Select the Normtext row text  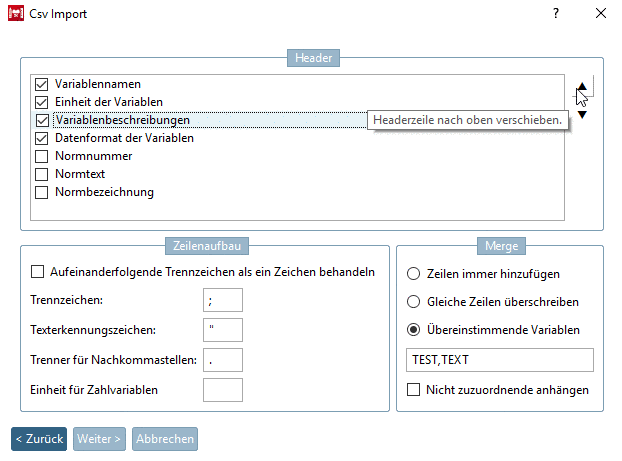pos(80,174)
